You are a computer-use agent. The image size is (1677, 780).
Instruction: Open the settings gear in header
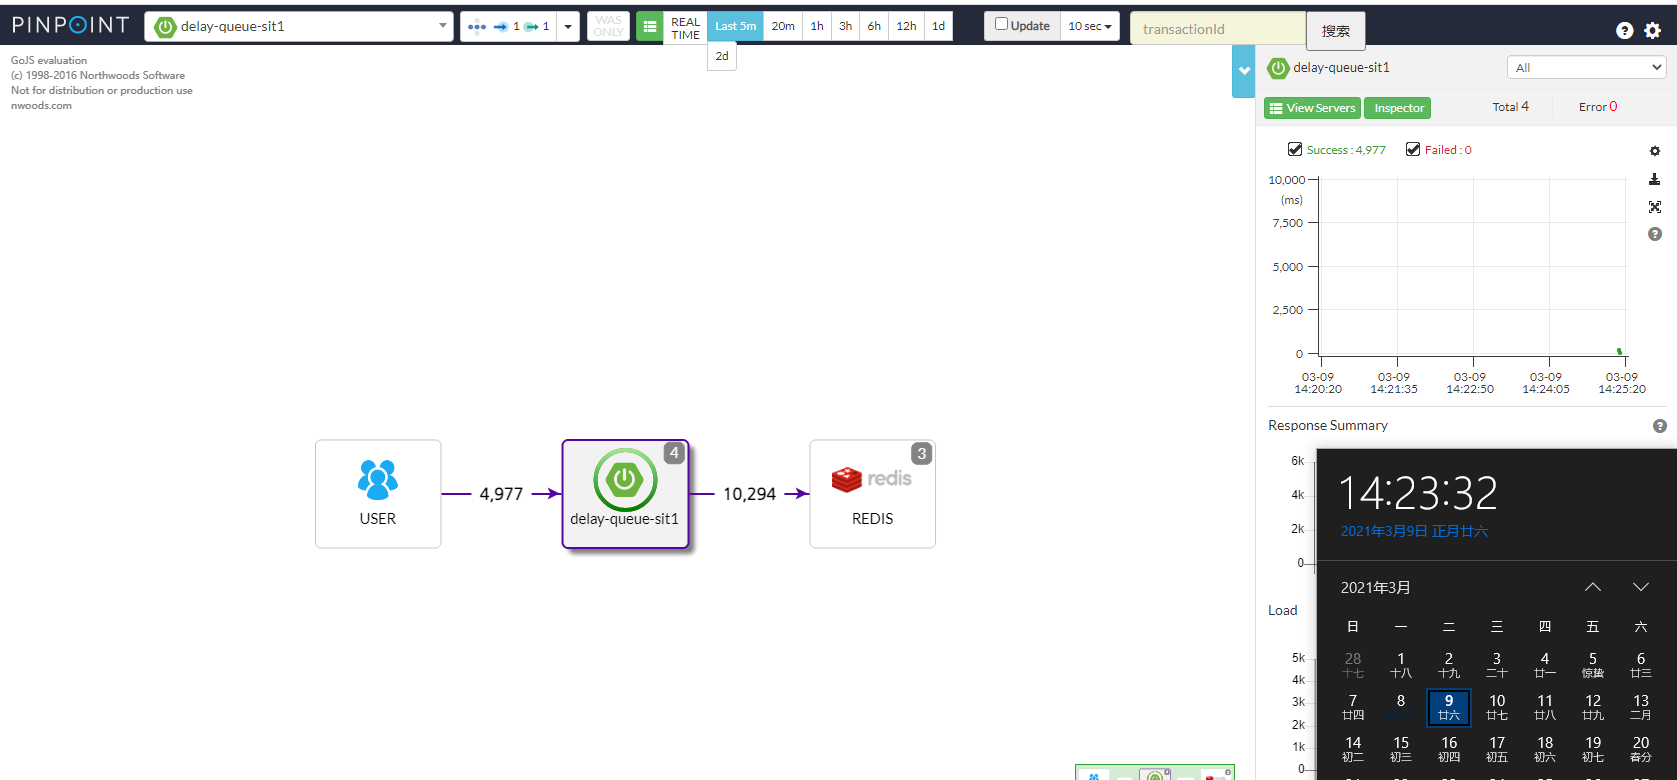tap(1653, 31)
